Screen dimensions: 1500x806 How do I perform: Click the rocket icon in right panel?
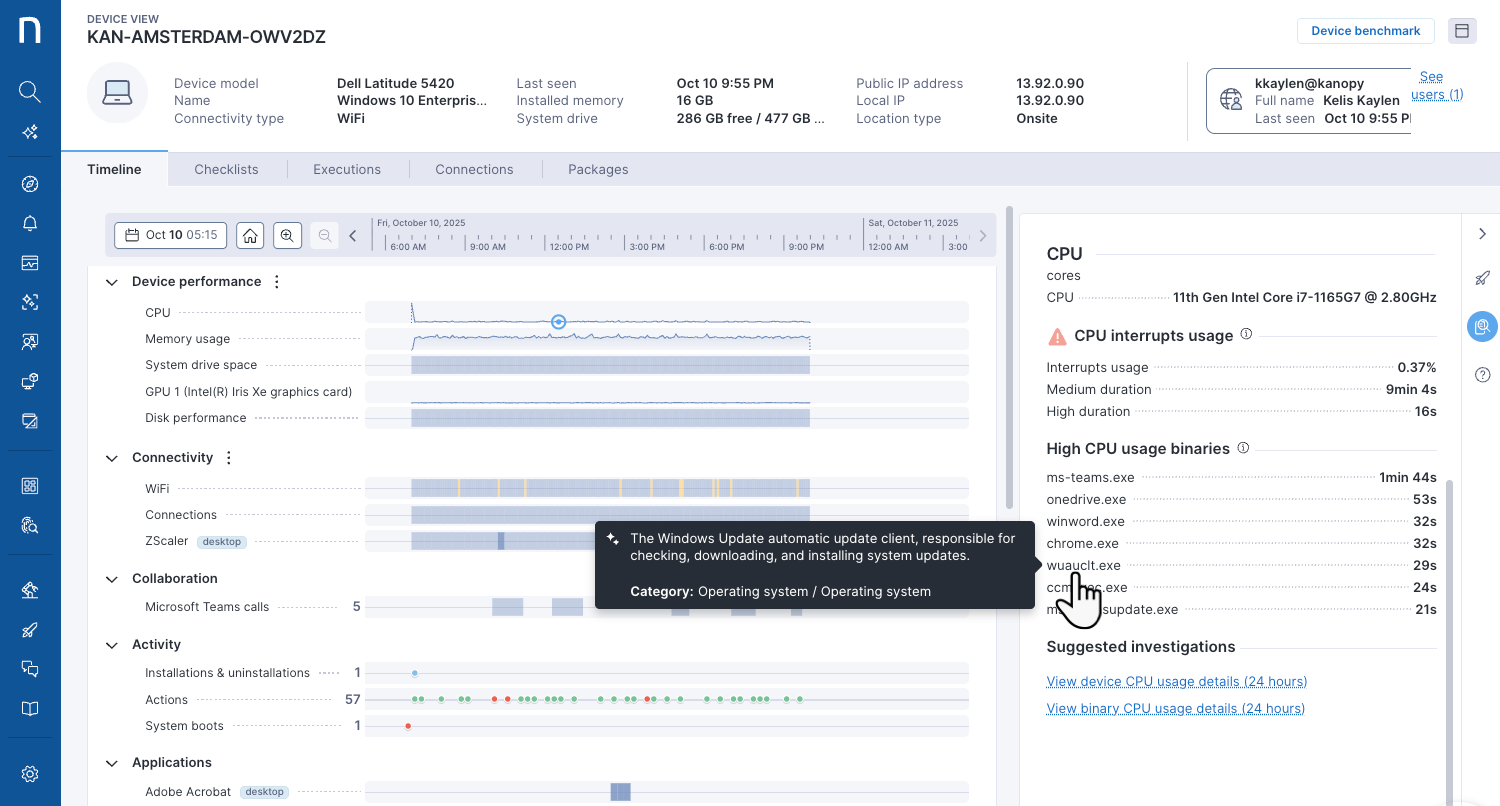(x=1482, y=278)
